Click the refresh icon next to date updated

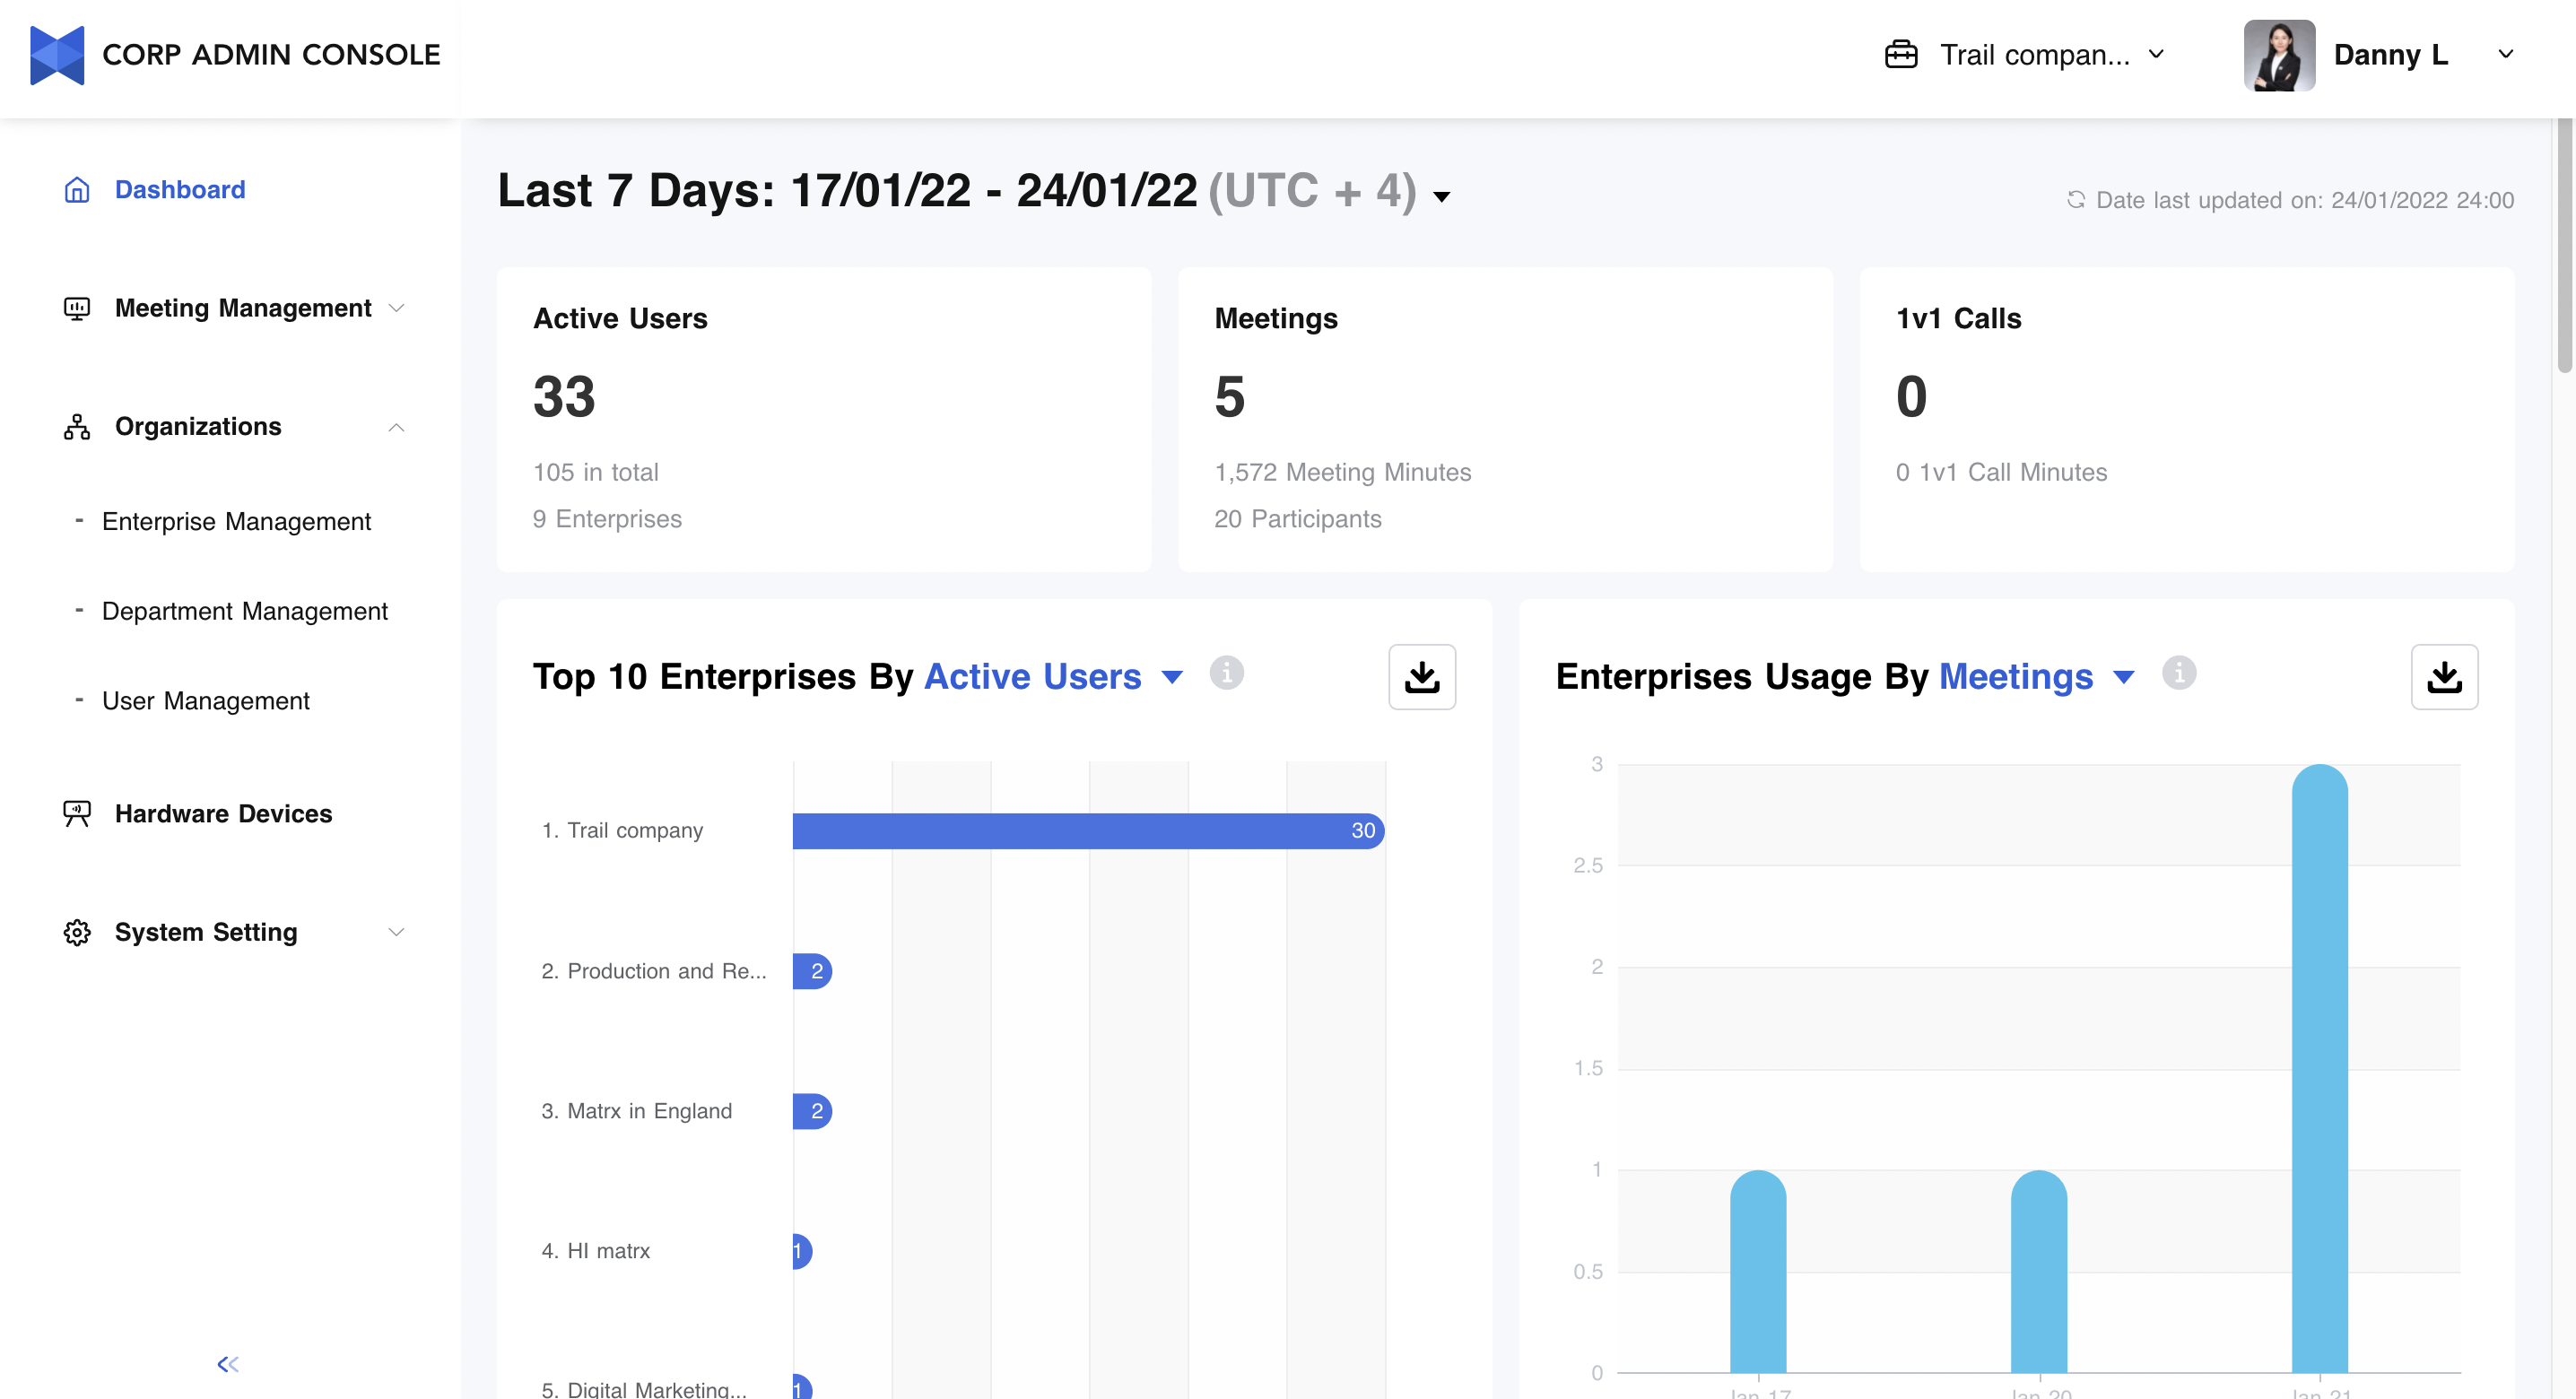pyautogui.click(x=2076, y=200)
